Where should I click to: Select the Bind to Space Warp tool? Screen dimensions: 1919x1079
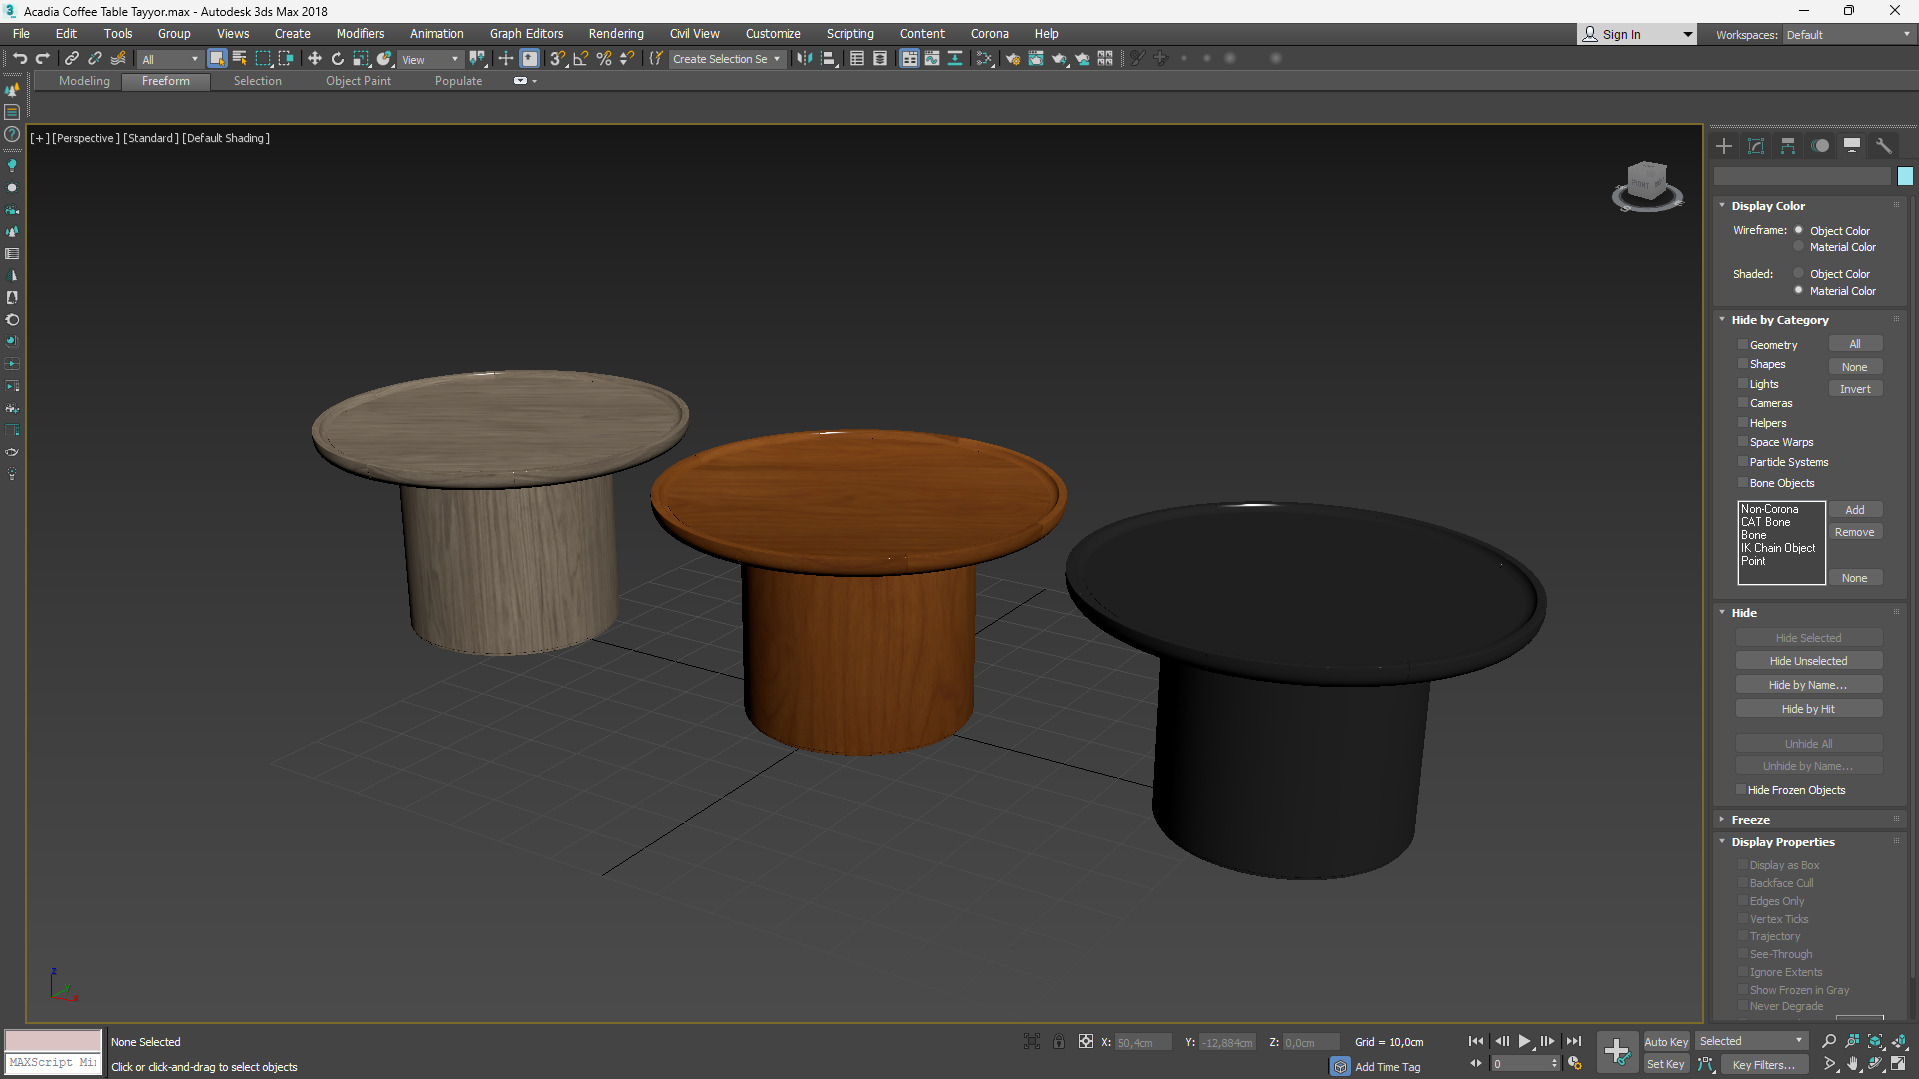coord(119,59)
